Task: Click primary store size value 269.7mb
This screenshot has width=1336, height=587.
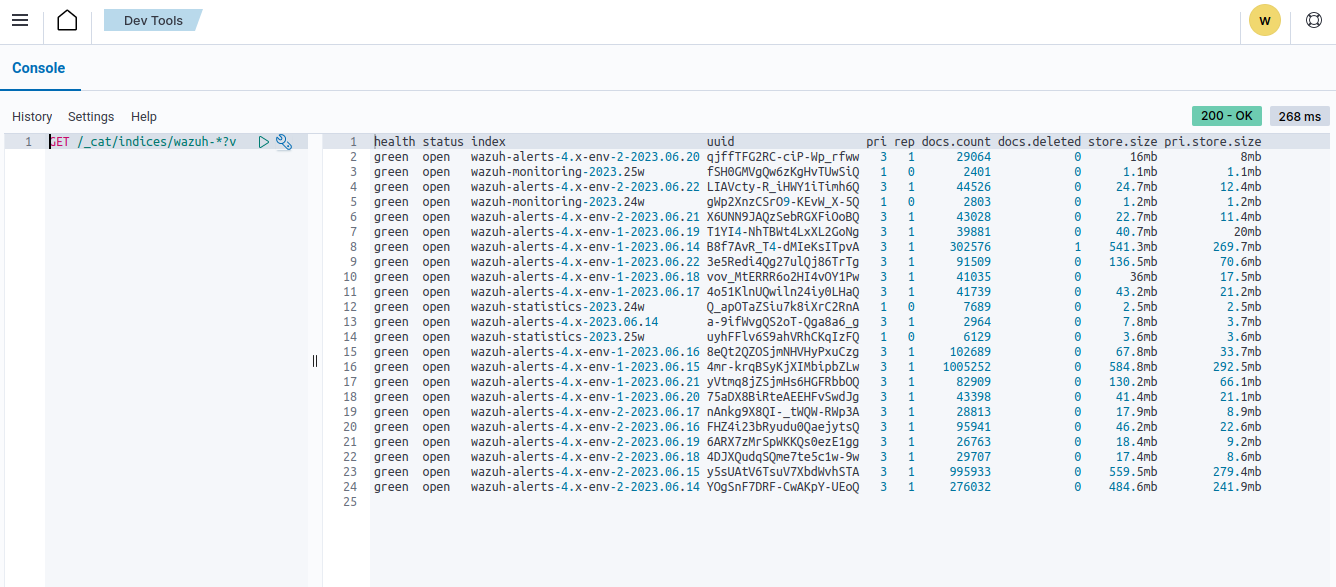Action: (x=1237, y=247)
